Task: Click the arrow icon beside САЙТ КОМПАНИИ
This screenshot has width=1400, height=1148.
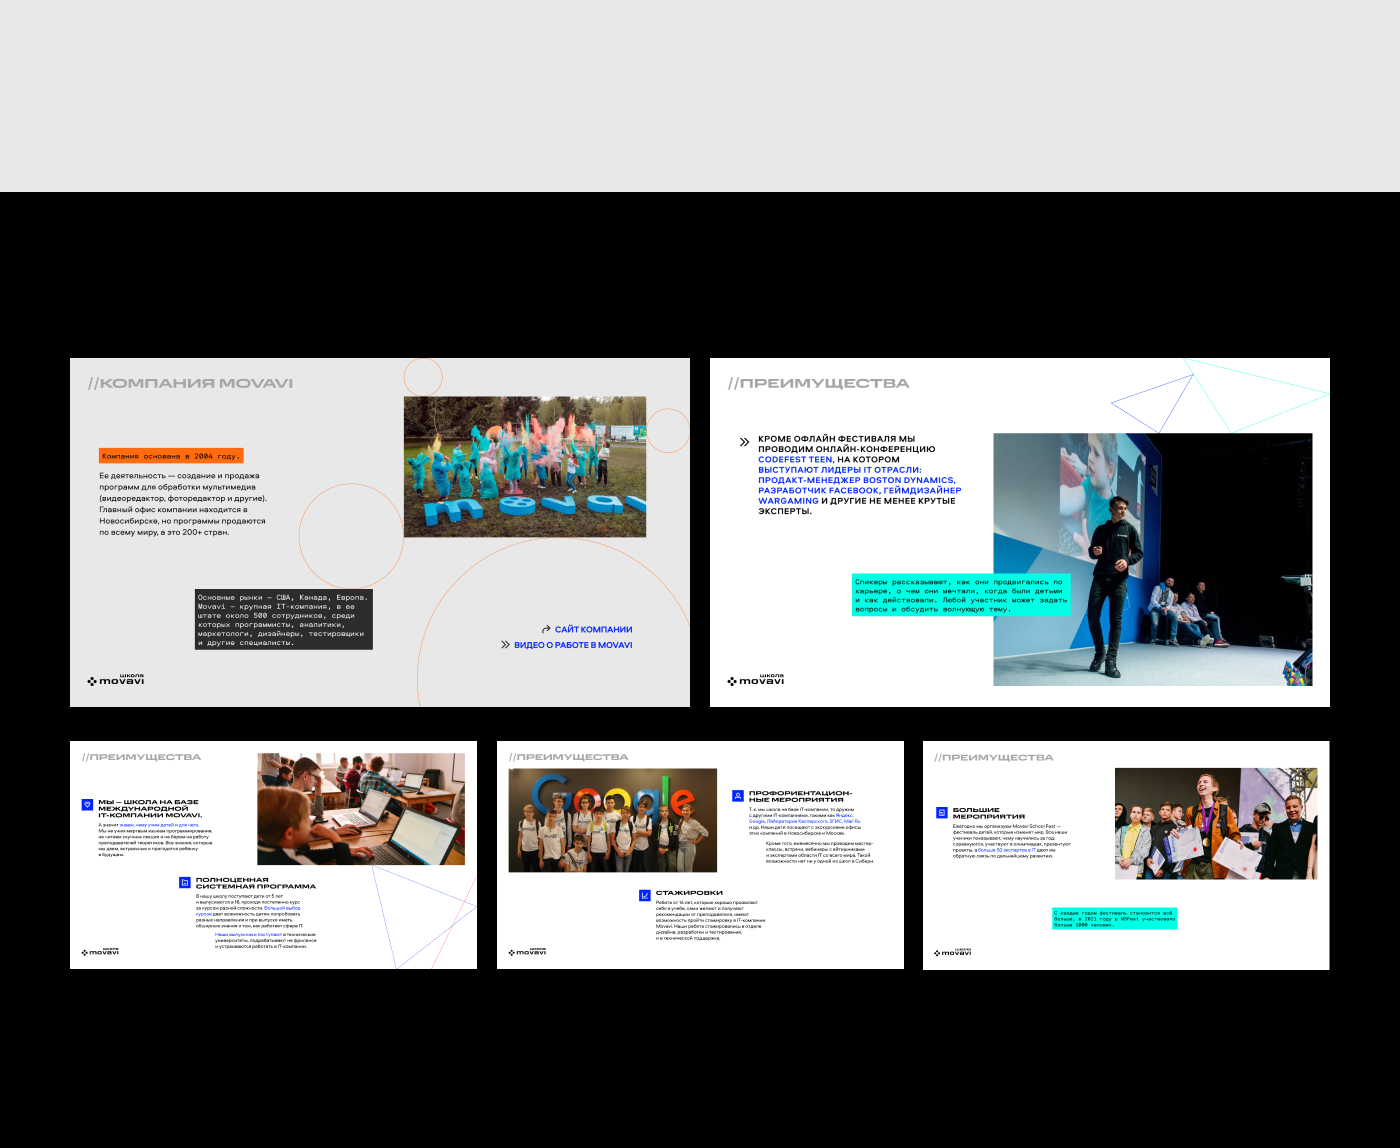Action: click(x=546, y=629)
